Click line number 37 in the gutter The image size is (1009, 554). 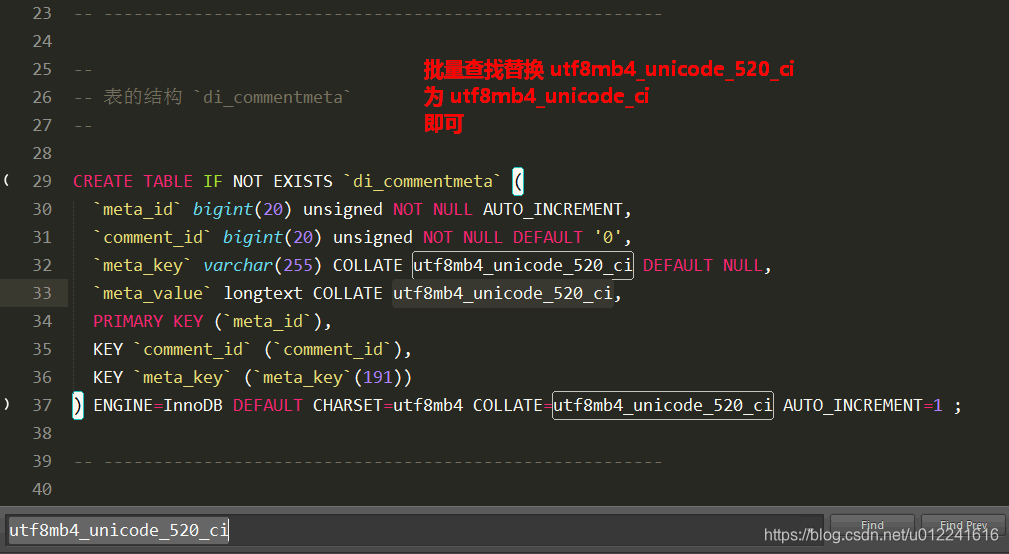pyautogui.click(x=42, y=405)
